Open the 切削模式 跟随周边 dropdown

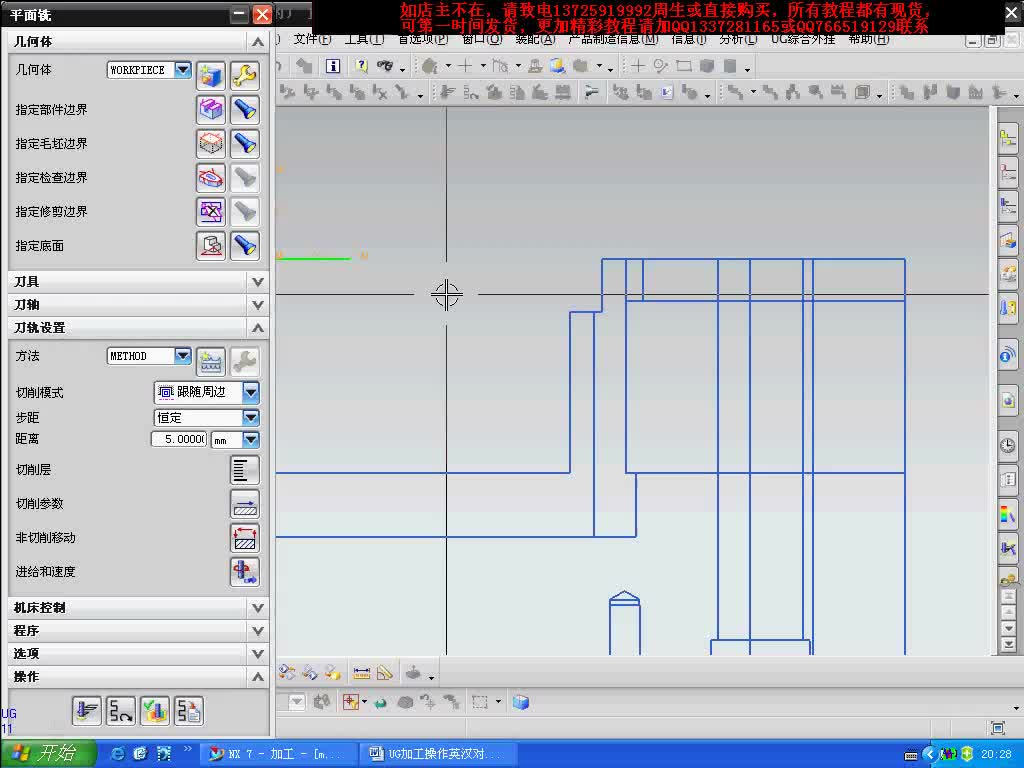click(251, 392)
